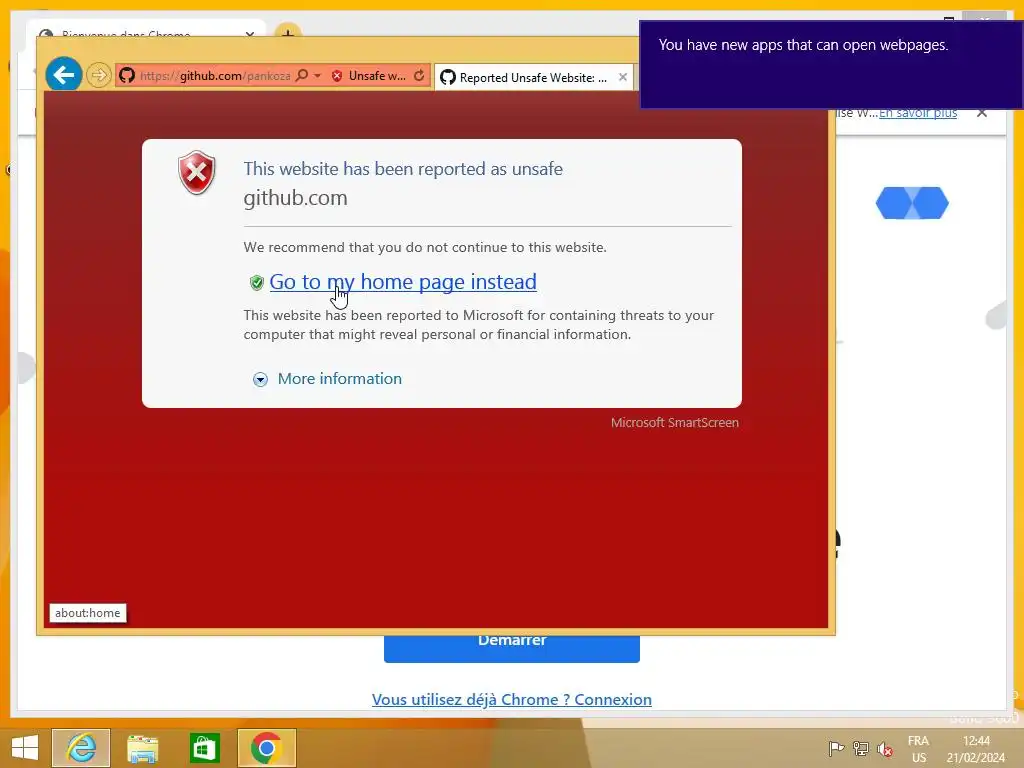The width and height of the screenshot is (1024, 768).
Task: Open Windows Store from taskbar
Action: click(204, 748)
